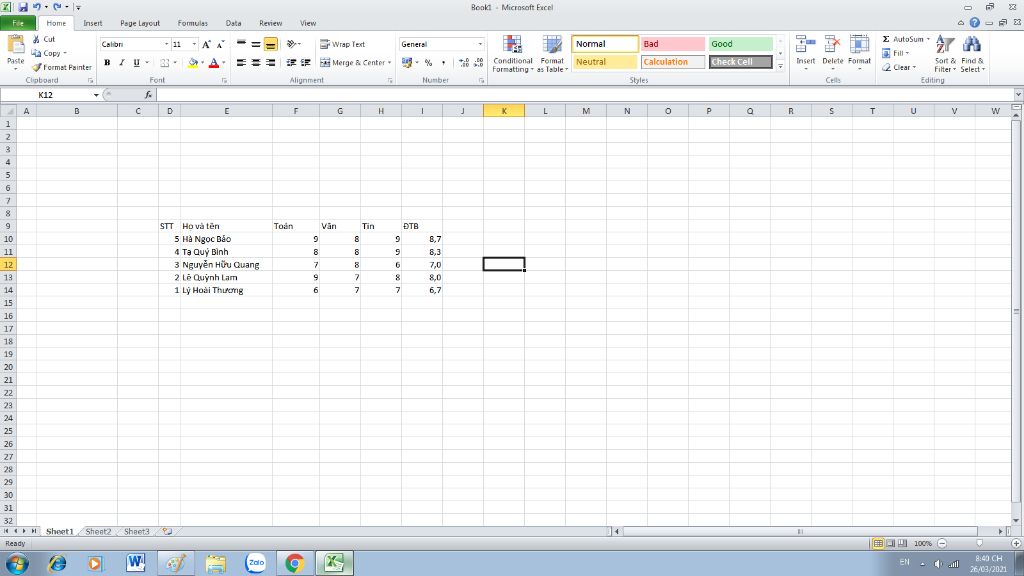Open AutoSum dropdown arrow
1024x576 pixels.
(928, 39)
